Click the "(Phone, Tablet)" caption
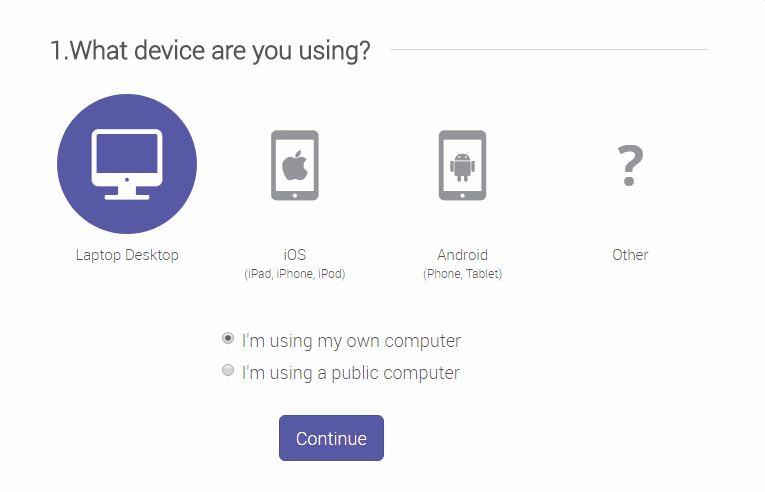The image size is (765, 492). pos(462,274)
